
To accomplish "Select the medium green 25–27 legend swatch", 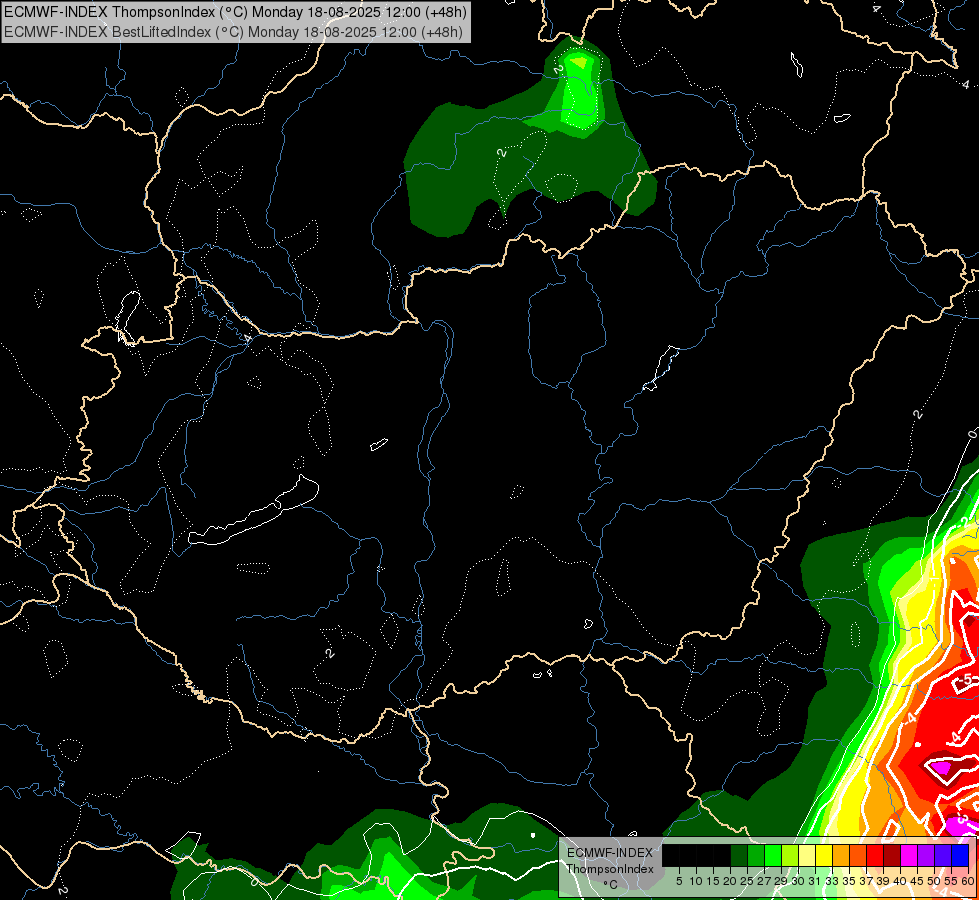I will point(756,855).
